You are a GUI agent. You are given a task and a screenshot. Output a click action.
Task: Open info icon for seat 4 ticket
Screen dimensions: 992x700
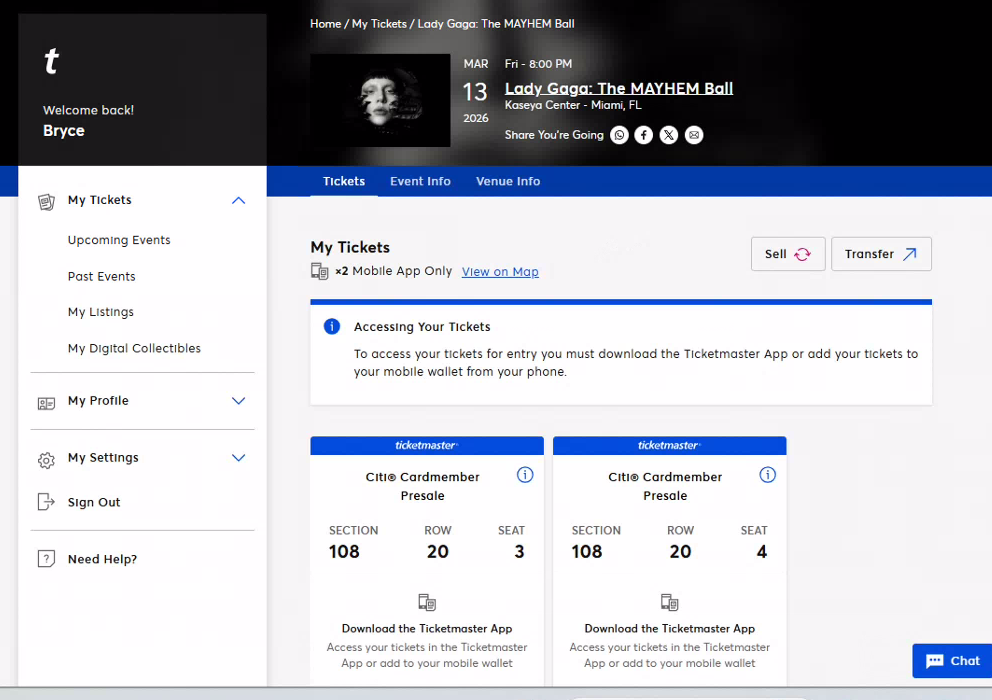click(767, 475)
